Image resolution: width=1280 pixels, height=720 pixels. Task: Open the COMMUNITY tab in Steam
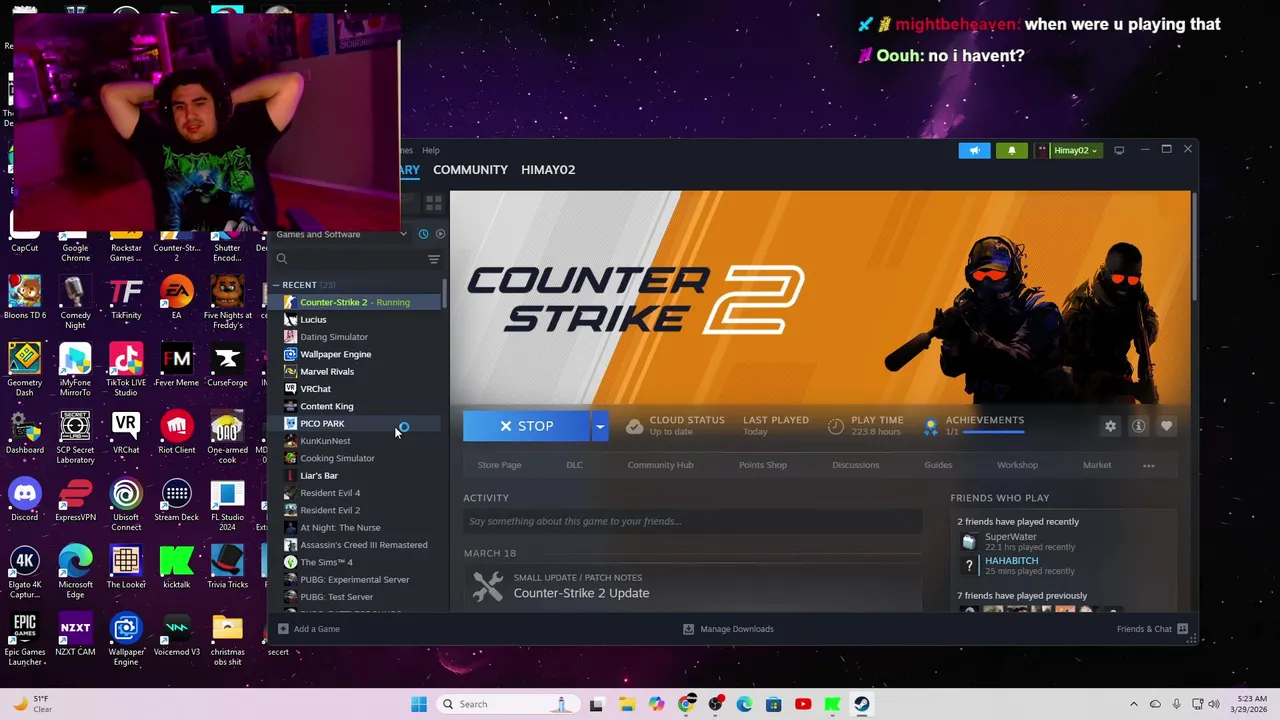point(470,170)
